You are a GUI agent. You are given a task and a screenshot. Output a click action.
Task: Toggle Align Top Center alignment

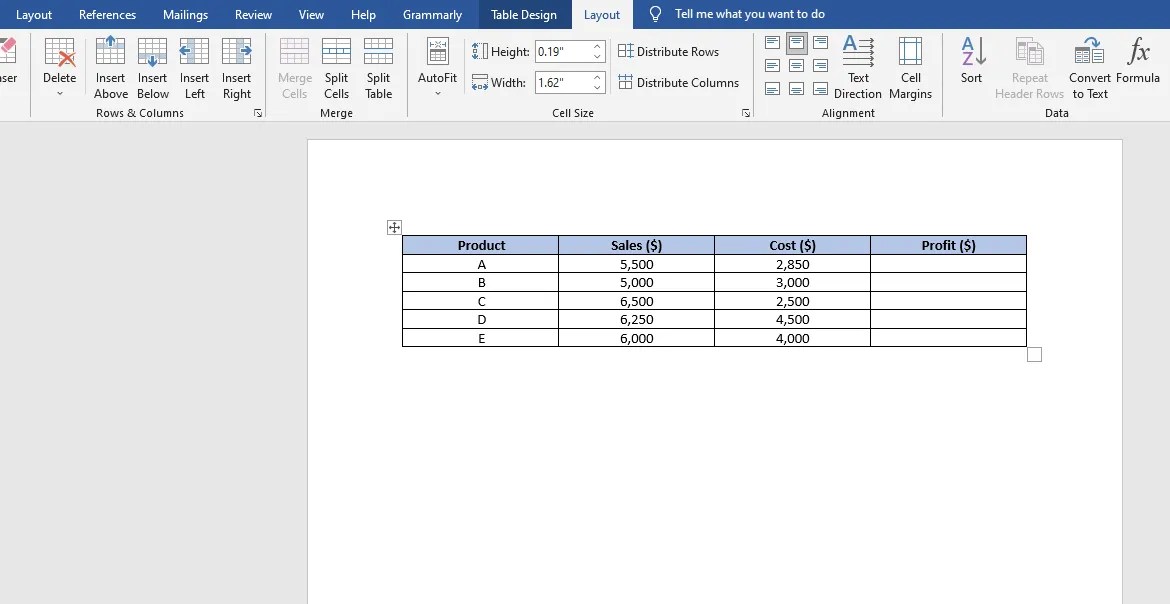click(x=796, y=43)
